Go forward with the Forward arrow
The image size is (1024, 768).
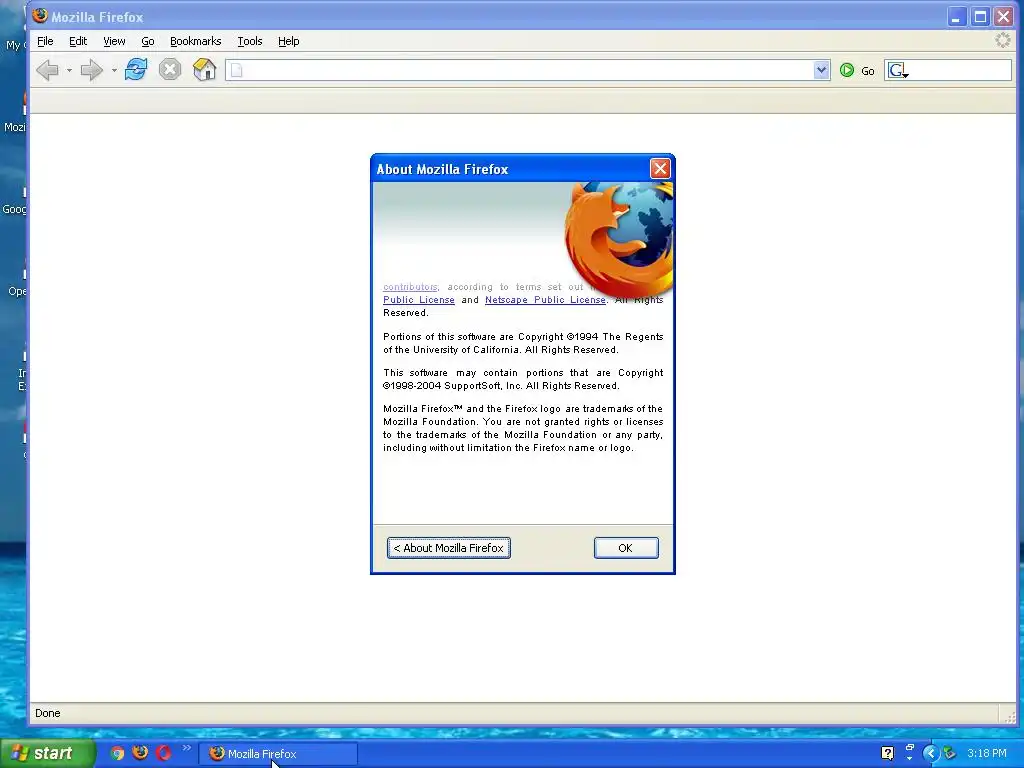(91, 70)
